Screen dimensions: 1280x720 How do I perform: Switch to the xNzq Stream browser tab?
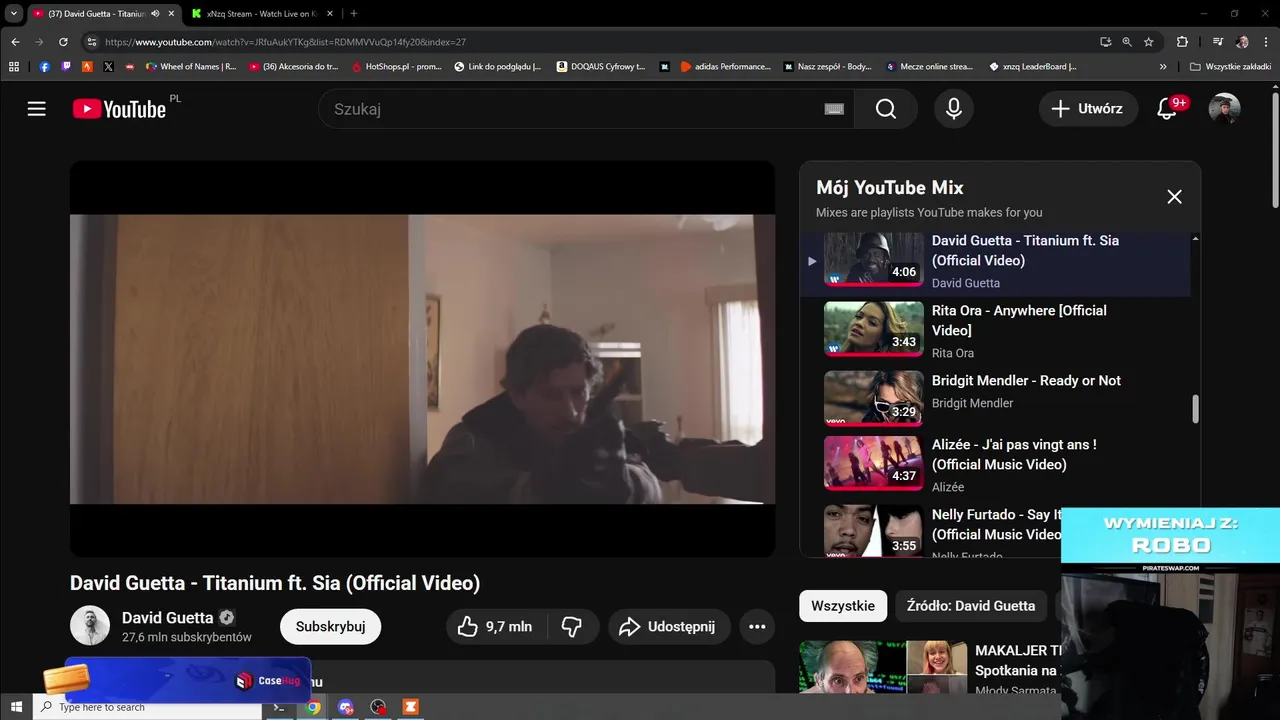tap(260, 14)
